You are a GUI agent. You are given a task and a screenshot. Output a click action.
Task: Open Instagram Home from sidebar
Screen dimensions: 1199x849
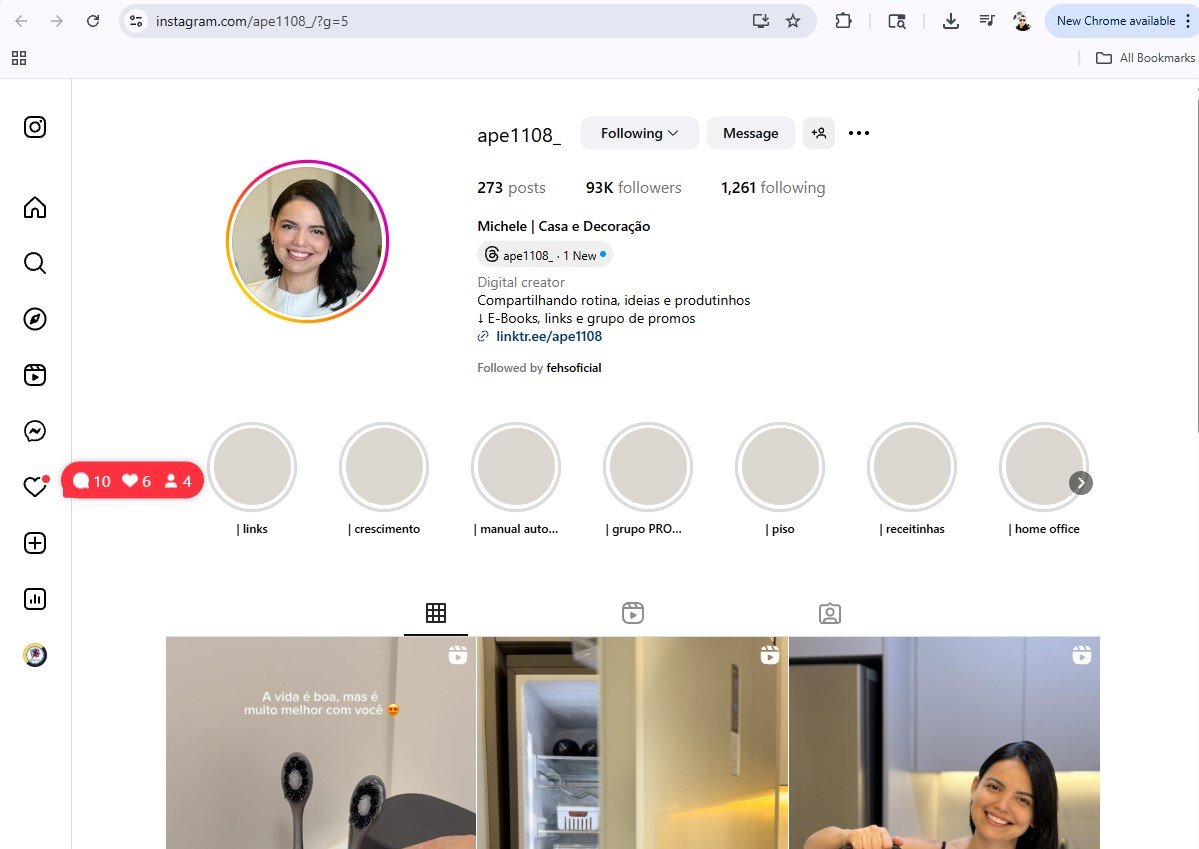pos(35,208)
